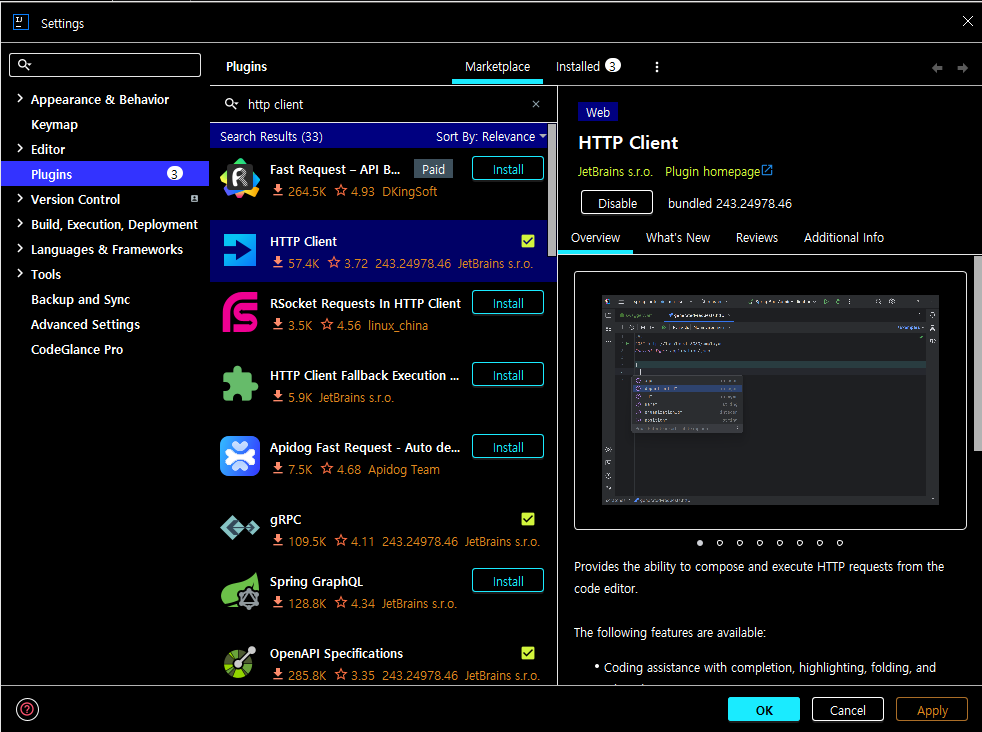The width and height of the screenshot is (982, 732).
Task: Install the Spring GraphQL plugin
Action: [x=508, y=581]
